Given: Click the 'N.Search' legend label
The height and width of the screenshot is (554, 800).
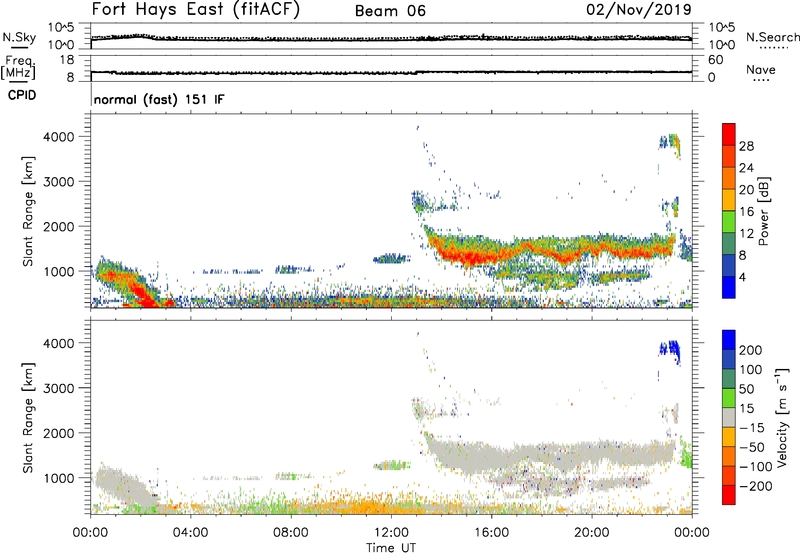Looking at the screenshot, I should point(772,37).
